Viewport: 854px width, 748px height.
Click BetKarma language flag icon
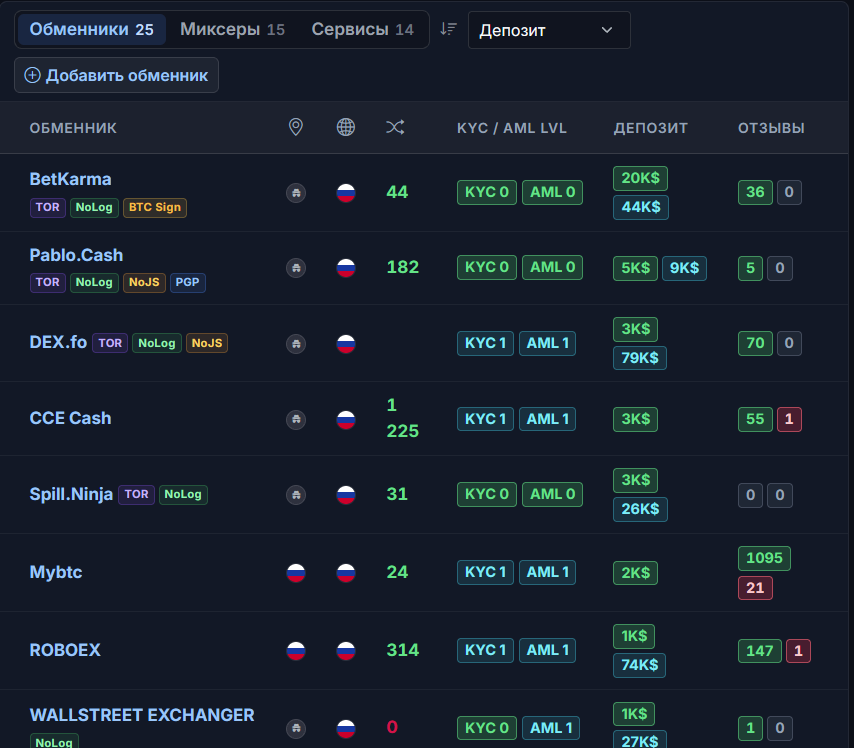[x=346, y=192]
